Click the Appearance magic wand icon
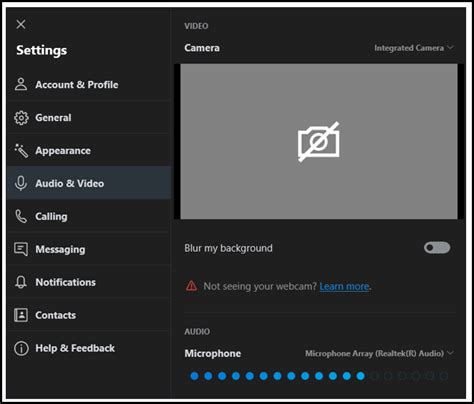This screenshot has width=474, height=404. click(x=21, y=151)
